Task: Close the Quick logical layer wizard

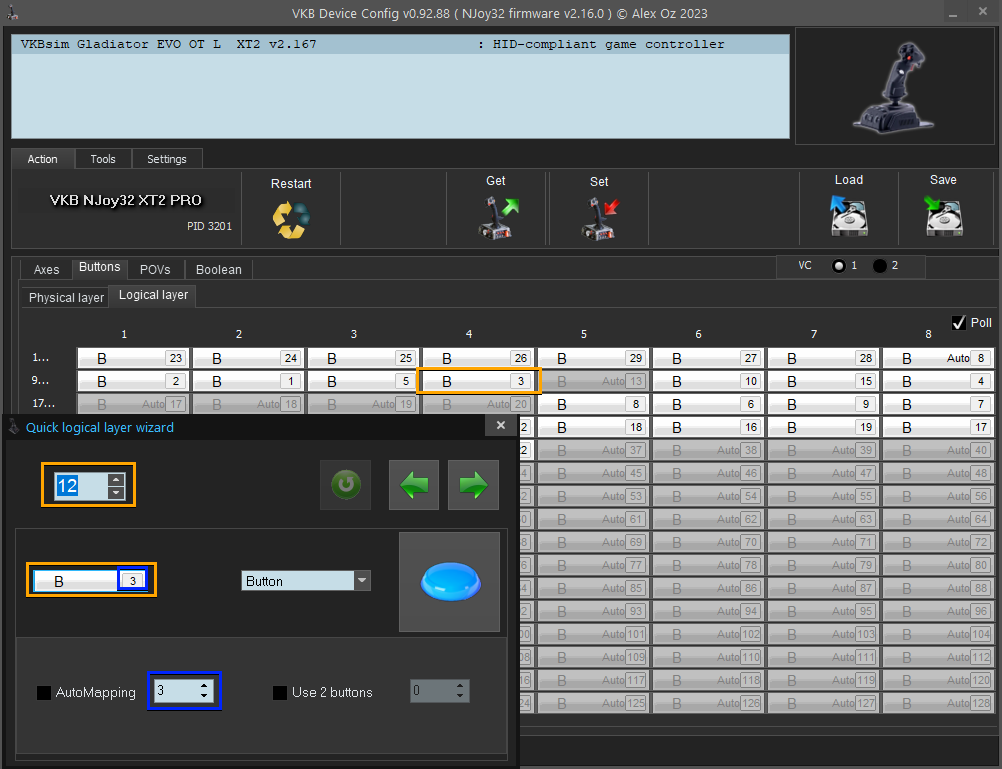Action: [x=501, y=426]
